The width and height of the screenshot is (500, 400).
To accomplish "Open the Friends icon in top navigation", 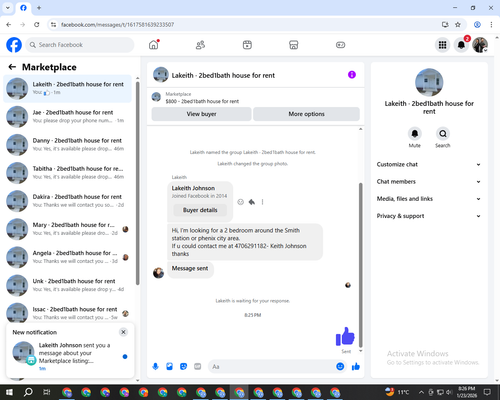I will click(x=200, y=45).
